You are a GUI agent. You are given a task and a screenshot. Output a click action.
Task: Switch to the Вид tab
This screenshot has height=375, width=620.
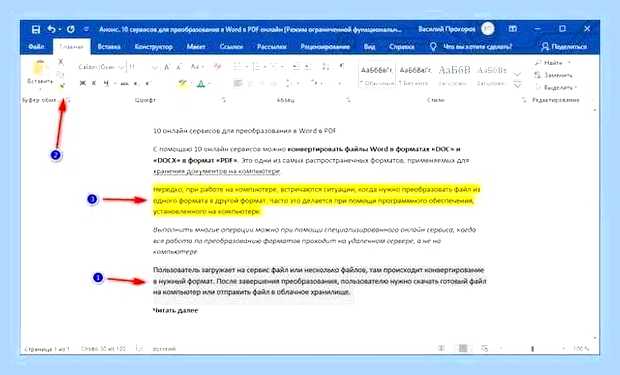tap(370, 47)
